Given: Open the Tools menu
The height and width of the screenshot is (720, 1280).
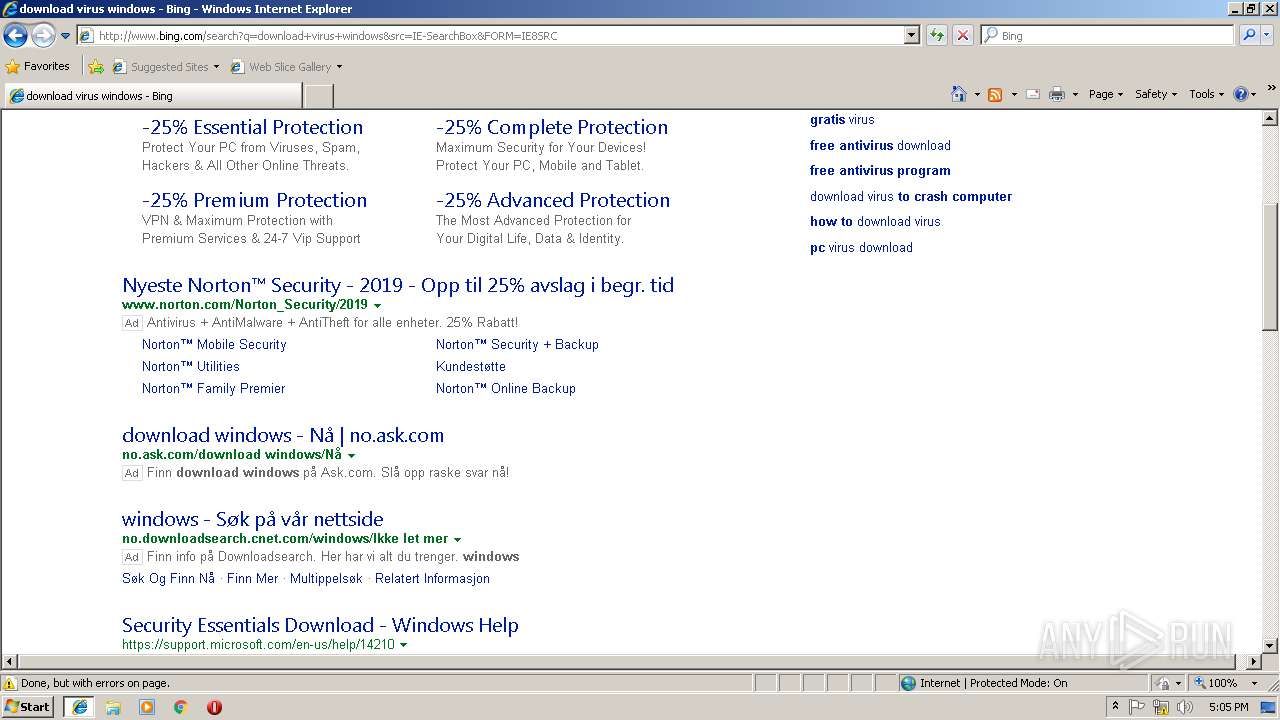Looking at the screenshot, I should point(1206,94).
